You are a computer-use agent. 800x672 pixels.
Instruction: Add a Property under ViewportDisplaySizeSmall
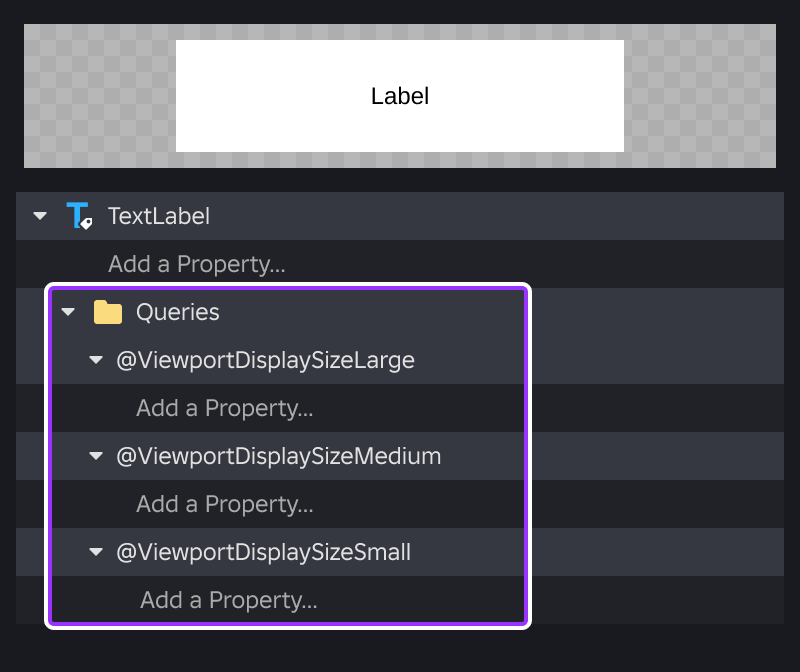(229, 600)
